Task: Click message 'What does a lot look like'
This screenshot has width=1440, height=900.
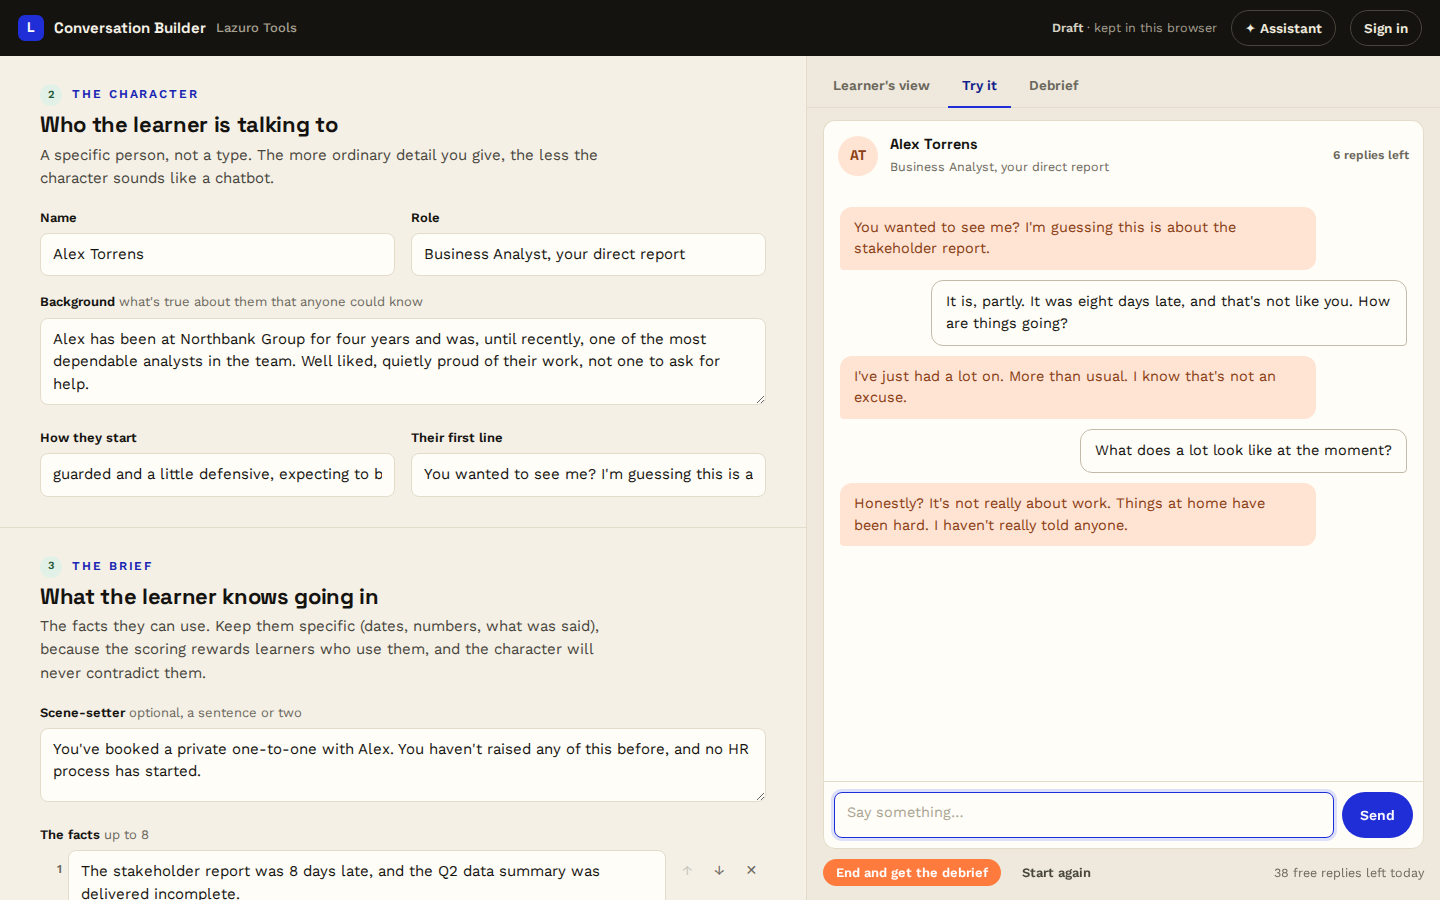Action: [1243, 451]
